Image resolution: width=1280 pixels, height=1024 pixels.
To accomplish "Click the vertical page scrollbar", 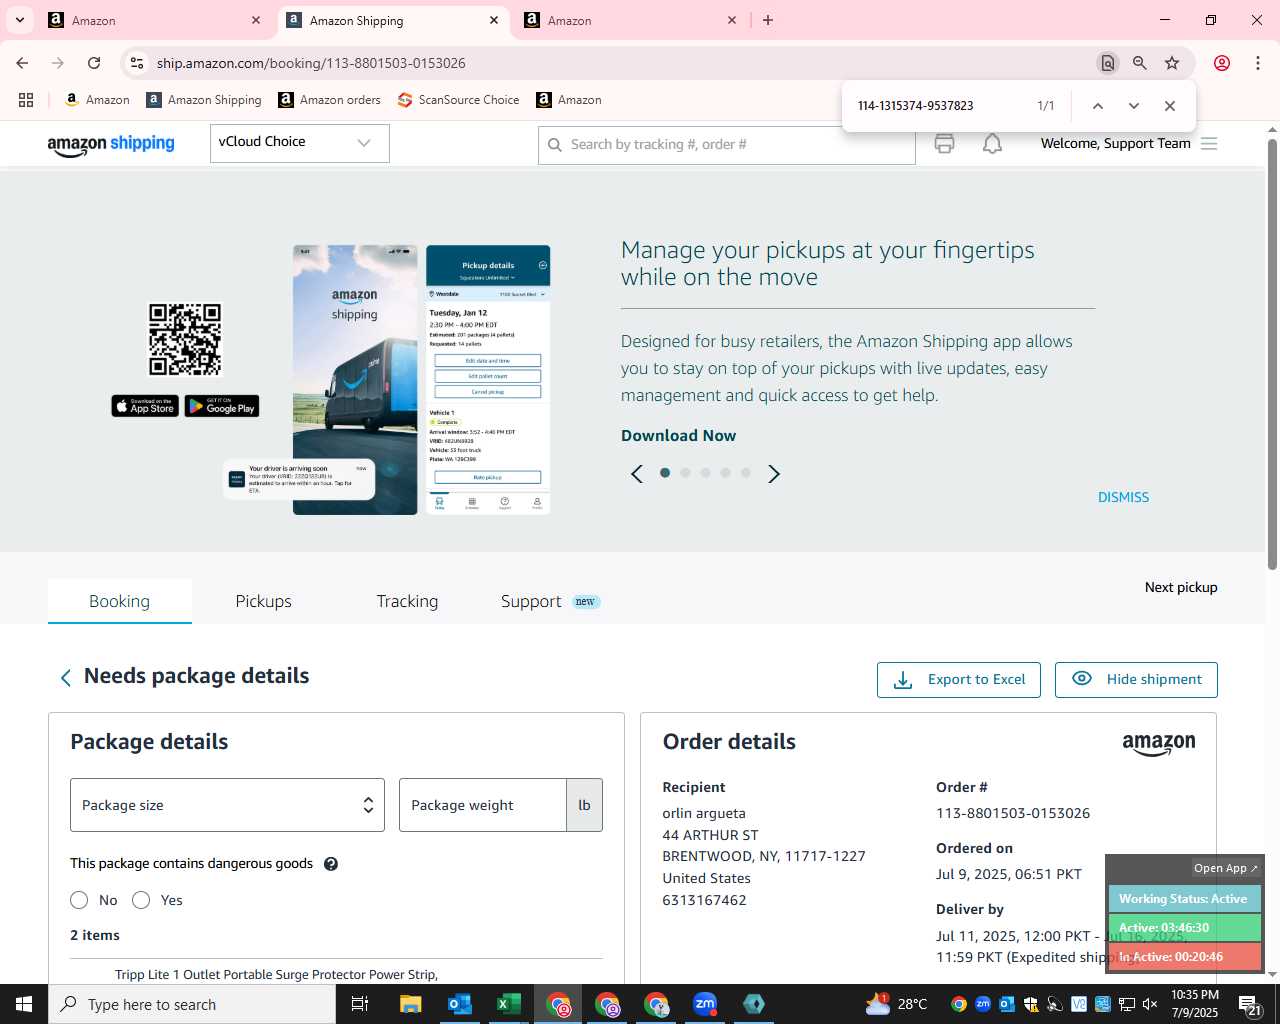I will pyautogui.click(x=1272, y=355).
